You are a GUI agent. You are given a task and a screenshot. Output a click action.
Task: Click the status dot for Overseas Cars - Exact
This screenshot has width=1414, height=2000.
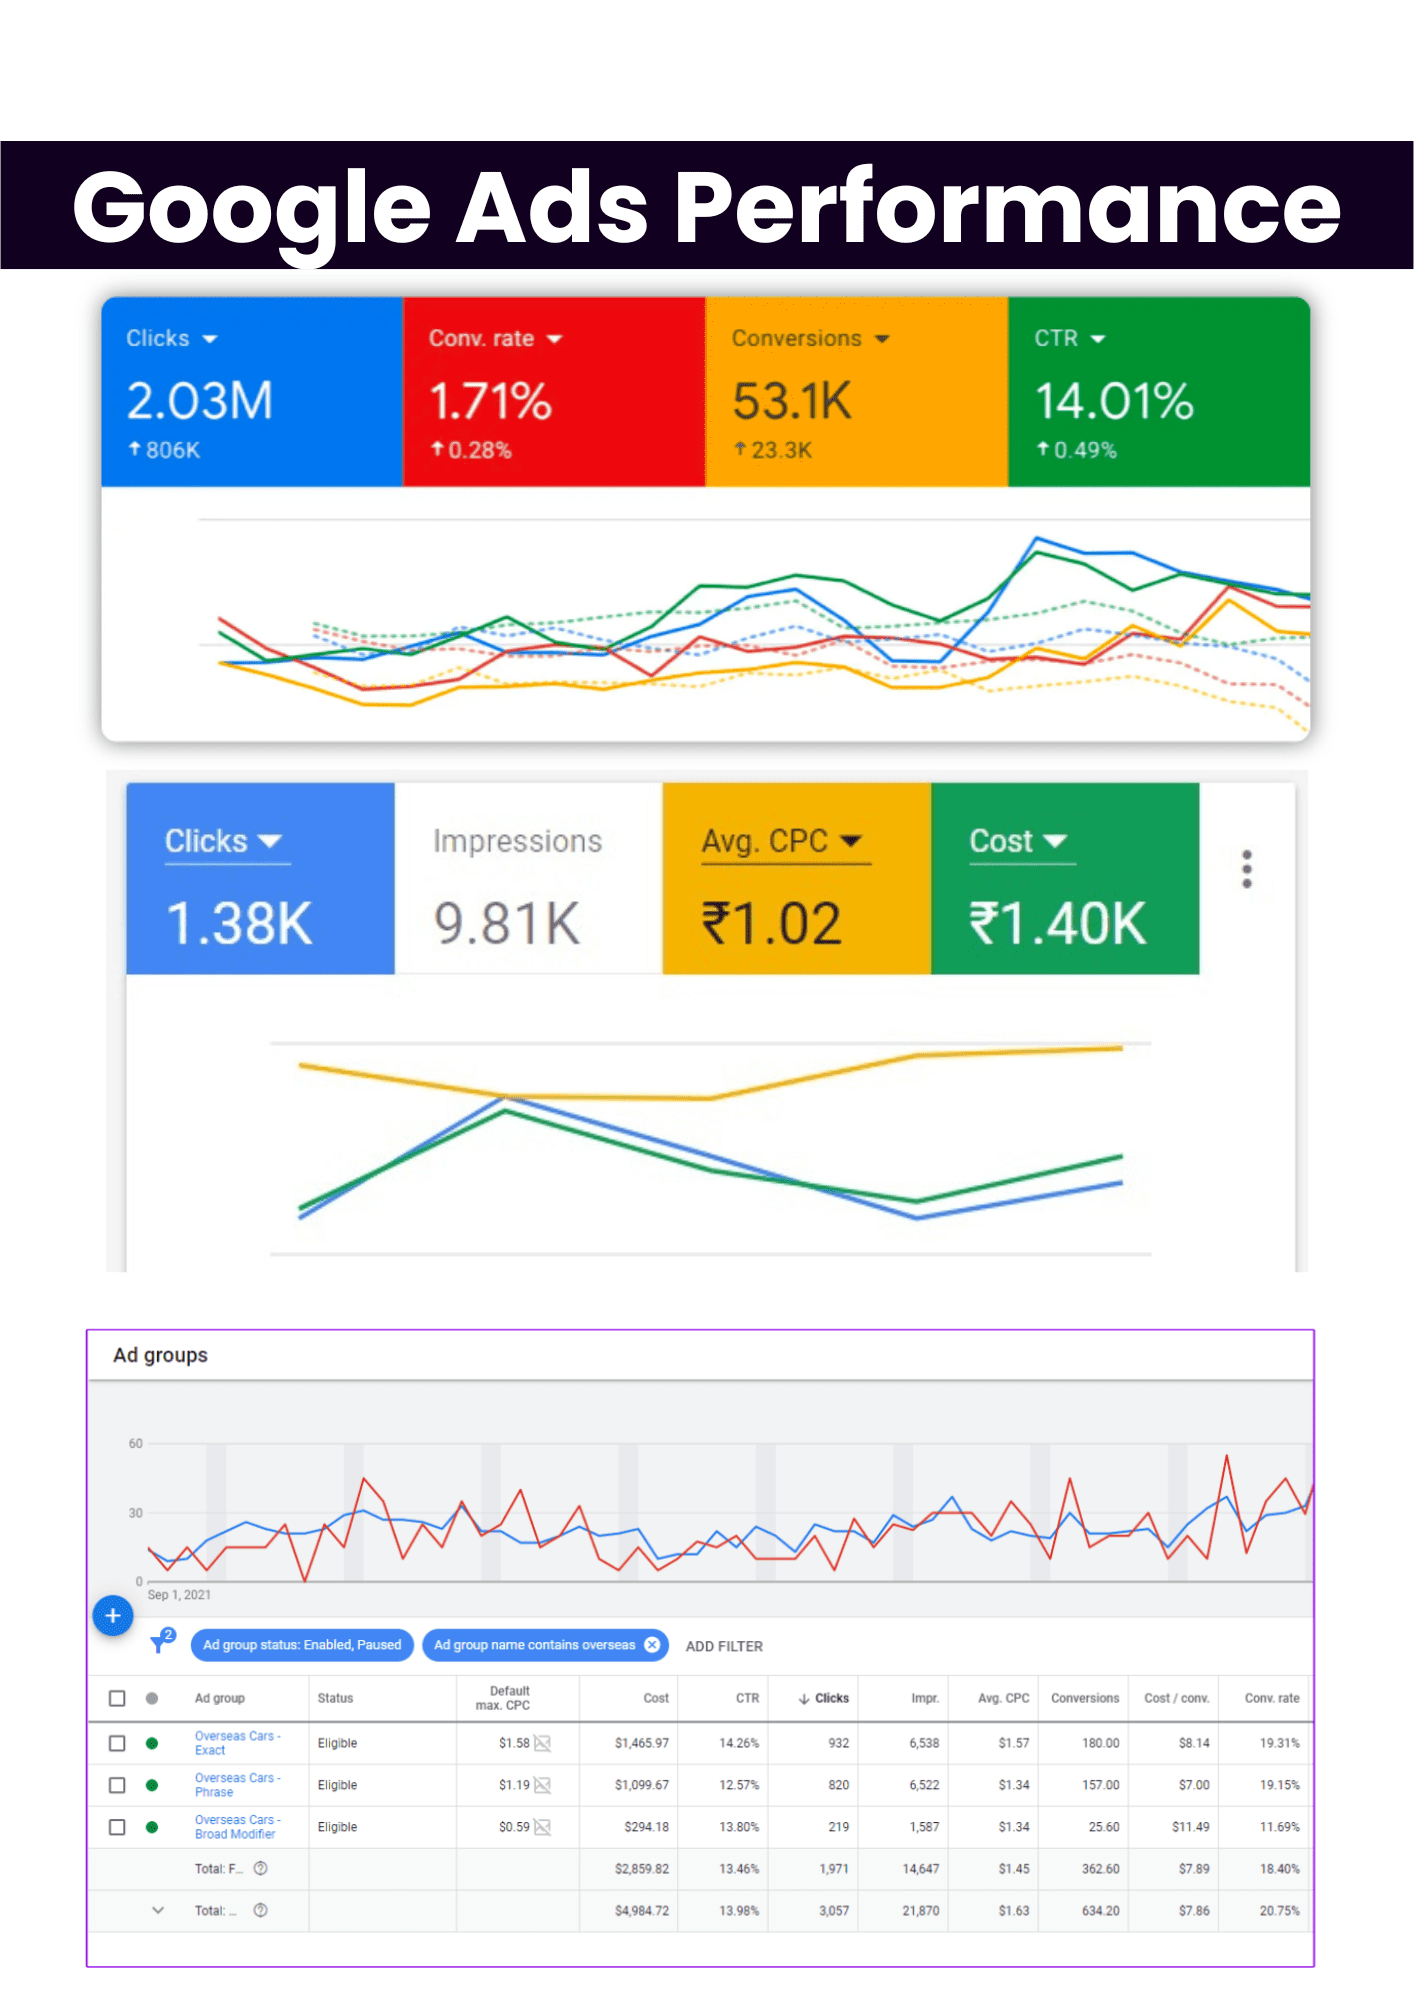(x=152, y=1743)
